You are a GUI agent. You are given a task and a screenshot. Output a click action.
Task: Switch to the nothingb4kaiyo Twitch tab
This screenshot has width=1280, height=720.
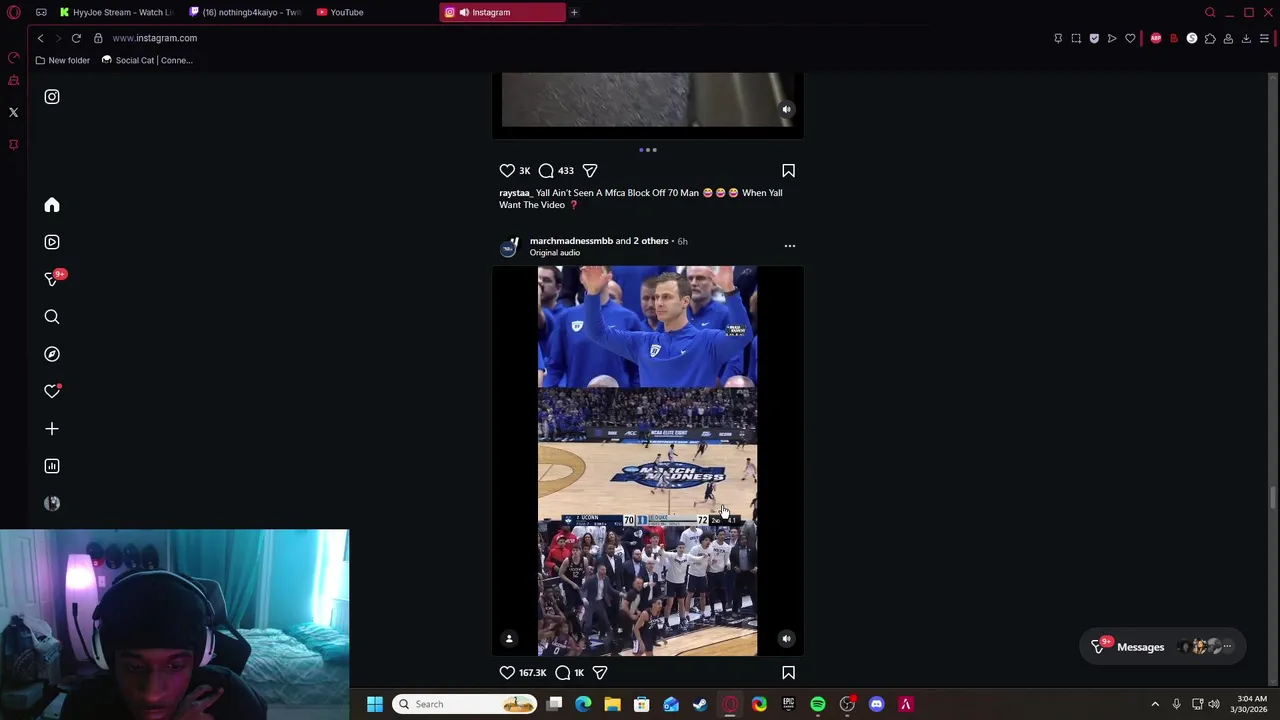246,12
